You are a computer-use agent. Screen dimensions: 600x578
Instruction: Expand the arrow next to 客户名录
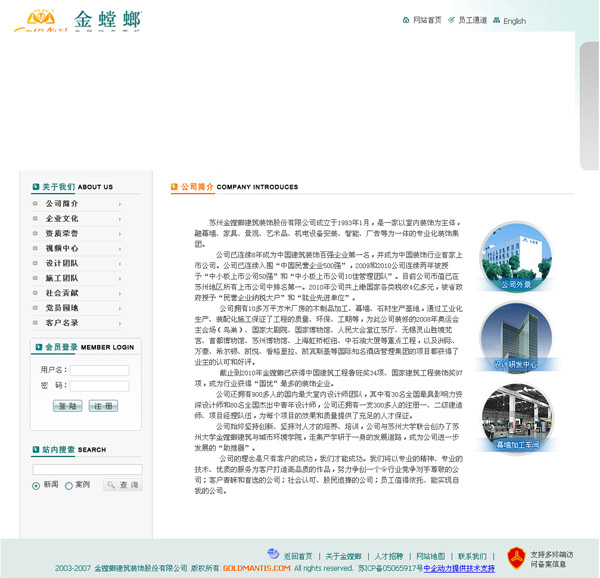click(120, 323)
